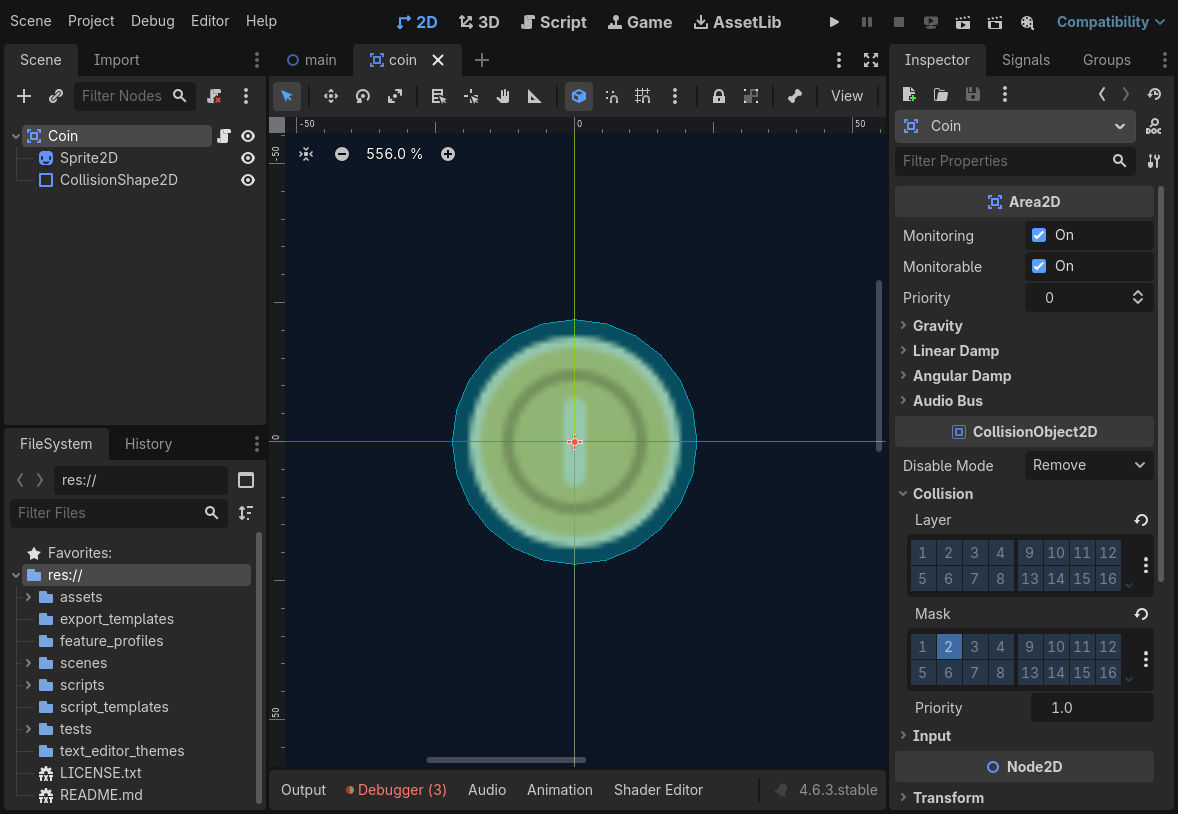This screenshot has height=814, width=1178.
Task: Click the instantiate child scene link icon
Action: tap(56, 96)
